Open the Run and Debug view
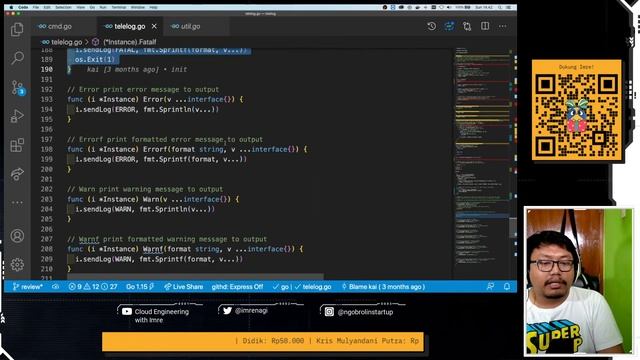 17,116
